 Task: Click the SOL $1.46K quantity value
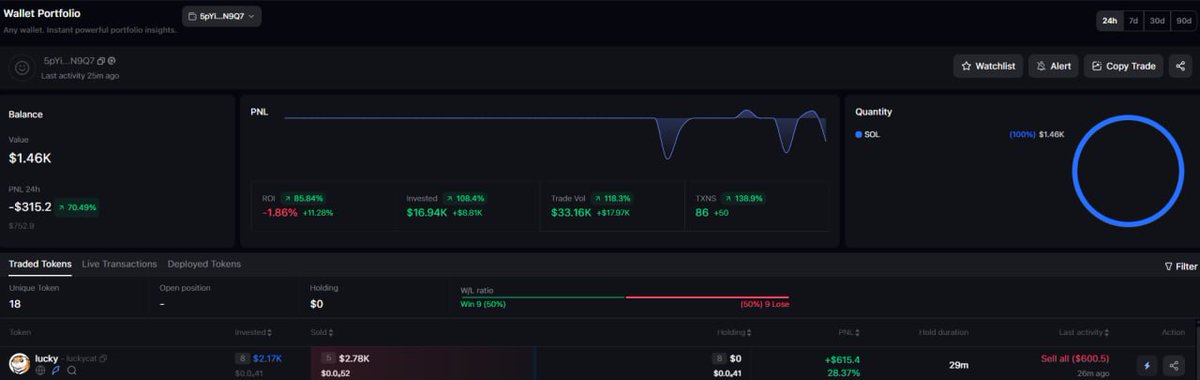1052,134
